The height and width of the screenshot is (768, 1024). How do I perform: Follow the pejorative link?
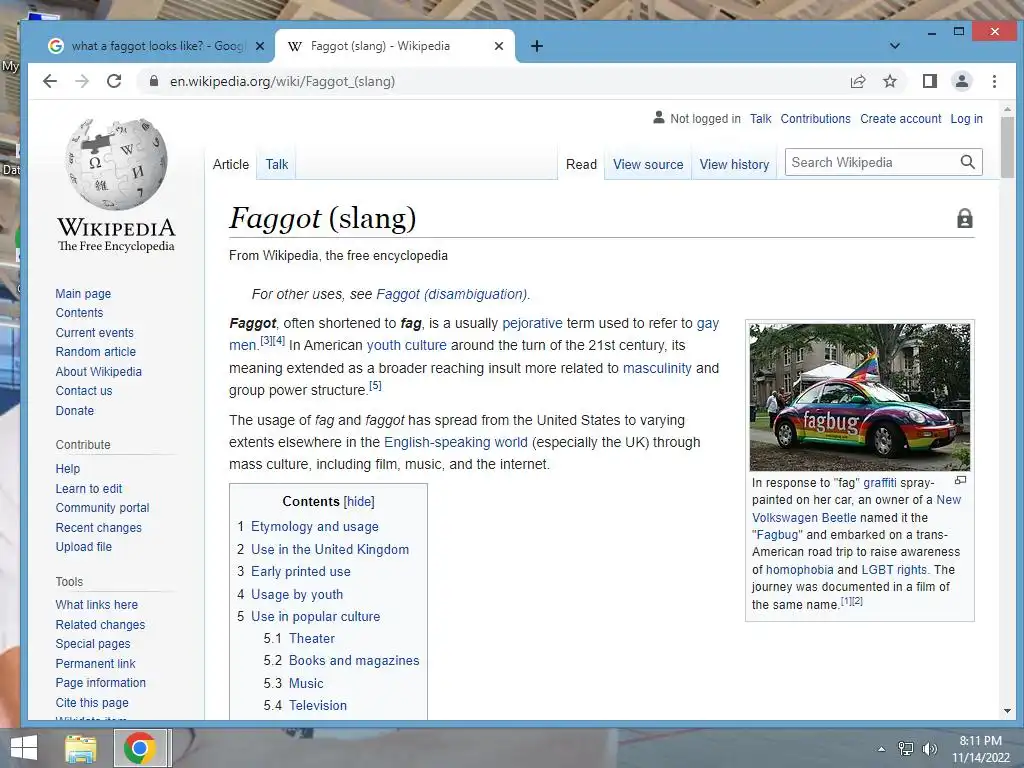point(532,323)
